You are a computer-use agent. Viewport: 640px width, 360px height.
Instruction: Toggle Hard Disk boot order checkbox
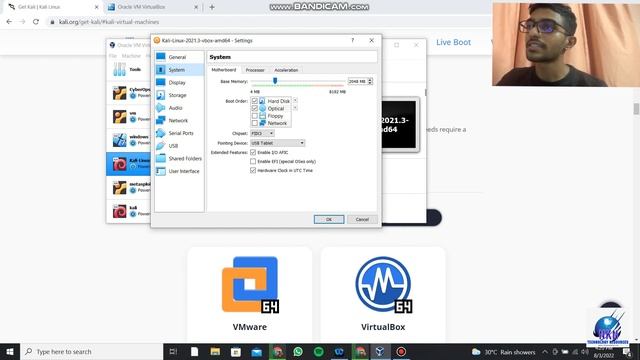pos(255,101)
